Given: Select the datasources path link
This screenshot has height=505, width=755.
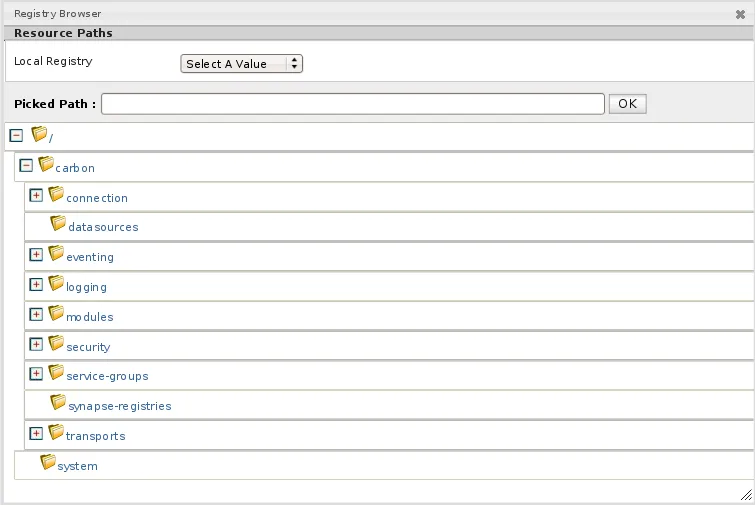Looking at the screenshot, I should click(103, 227).
